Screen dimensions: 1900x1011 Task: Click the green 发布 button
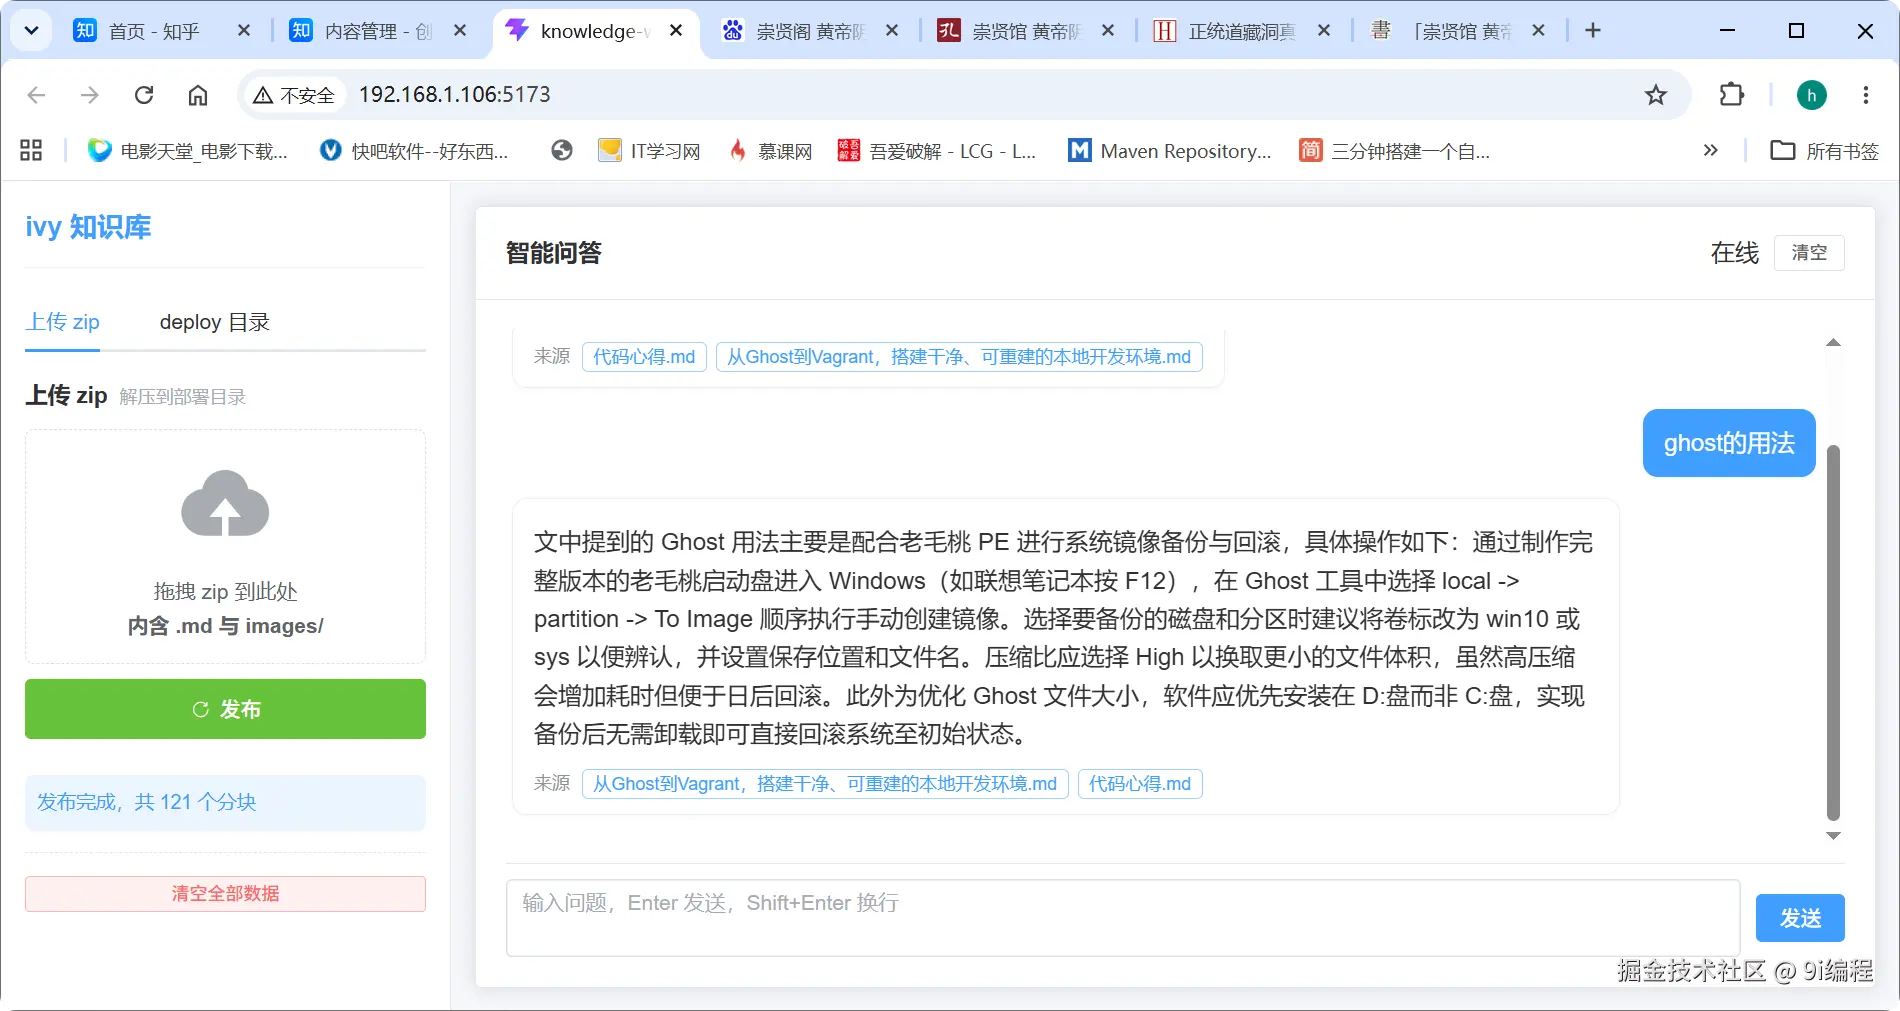[x=225, y=709]
